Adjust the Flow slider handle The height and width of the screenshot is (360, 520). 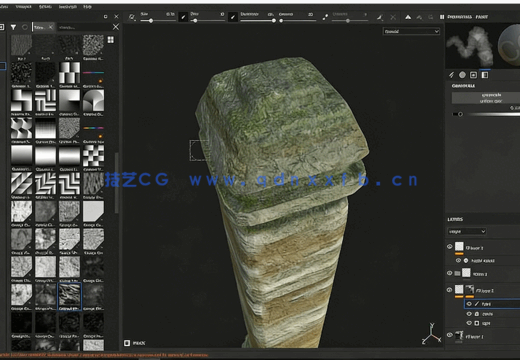[195, 21]
